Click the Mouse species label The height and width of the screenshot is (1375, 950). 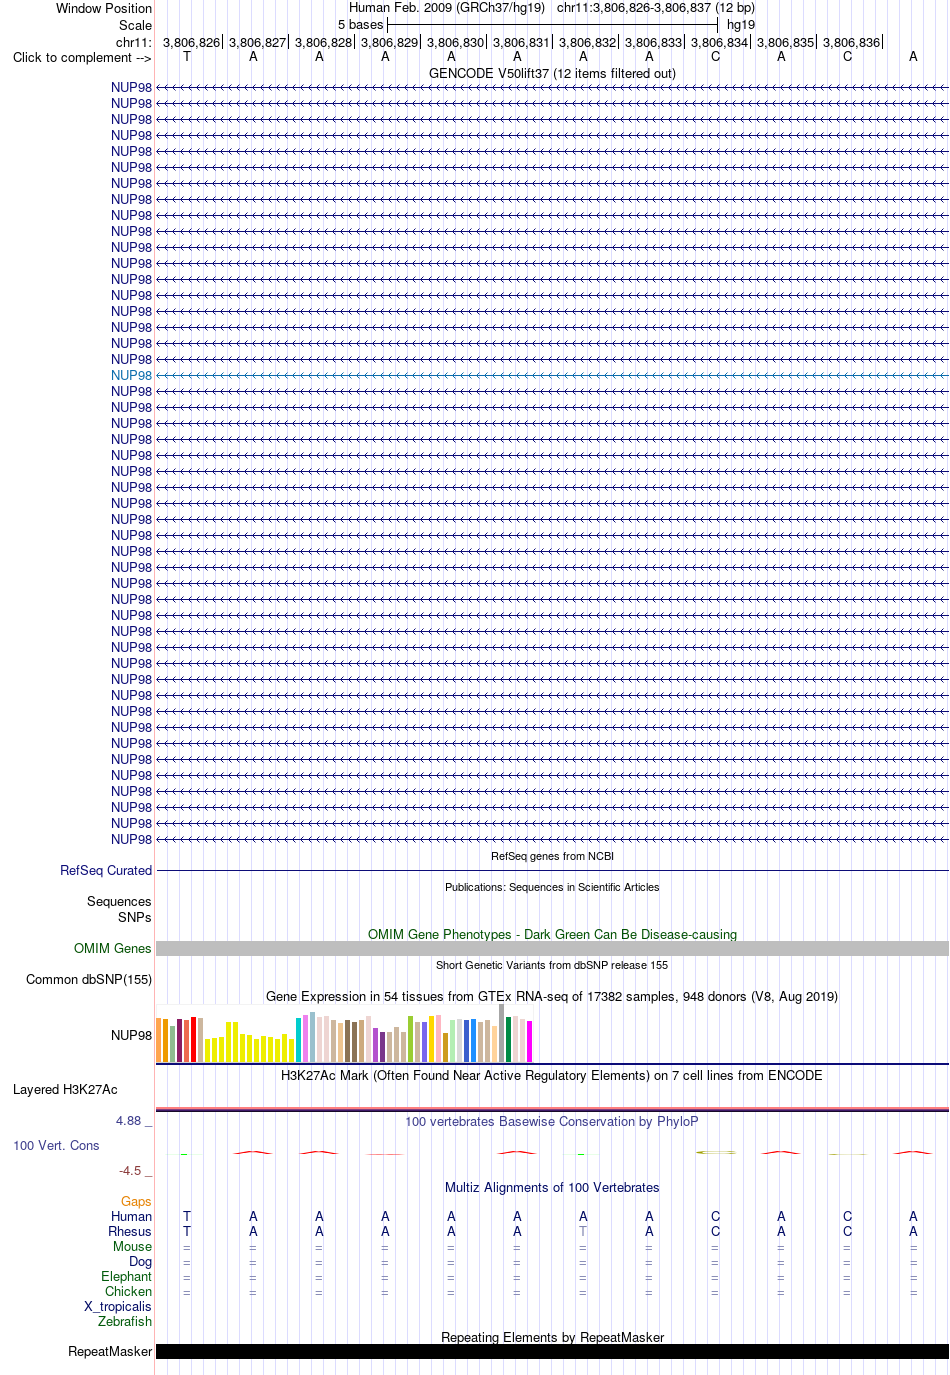[132, 1247]
